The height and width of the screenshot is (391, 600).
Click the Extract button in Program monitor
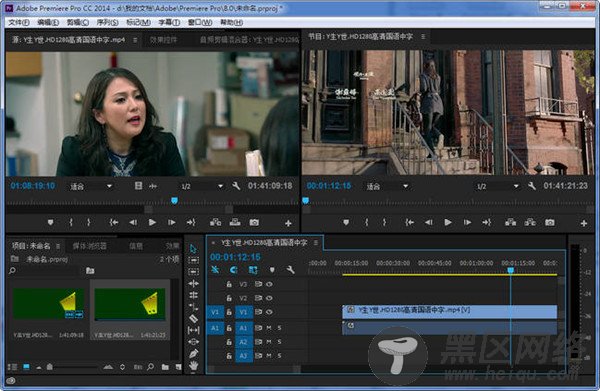coord(530,222)
